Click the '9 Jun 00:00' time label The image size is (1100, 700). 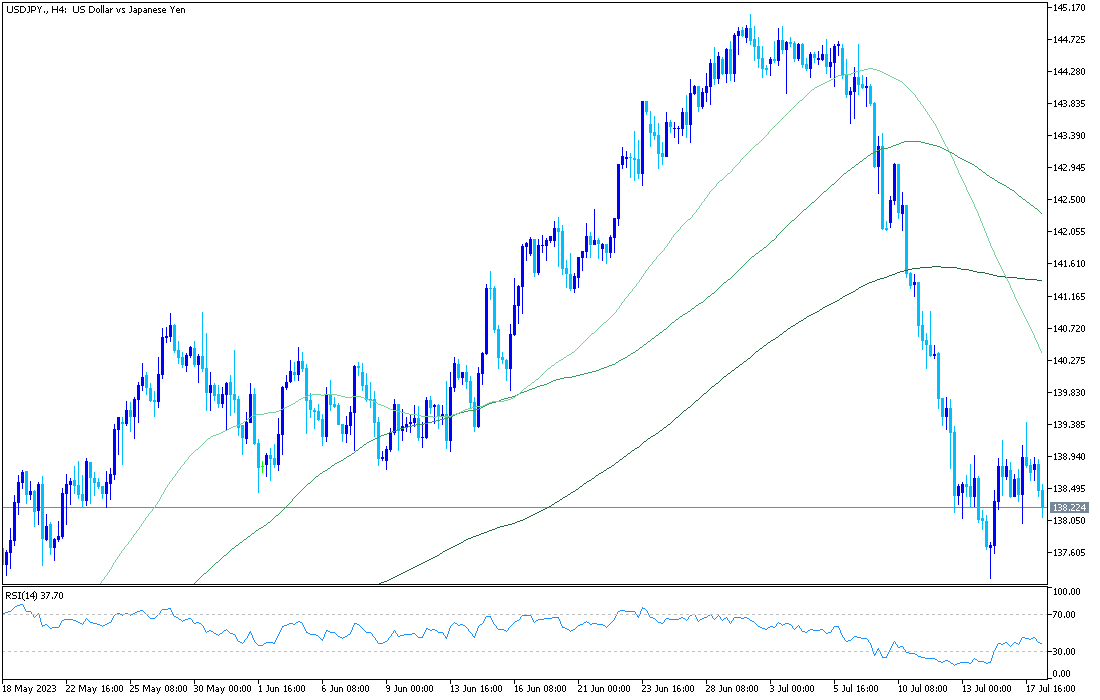[410, 689]
